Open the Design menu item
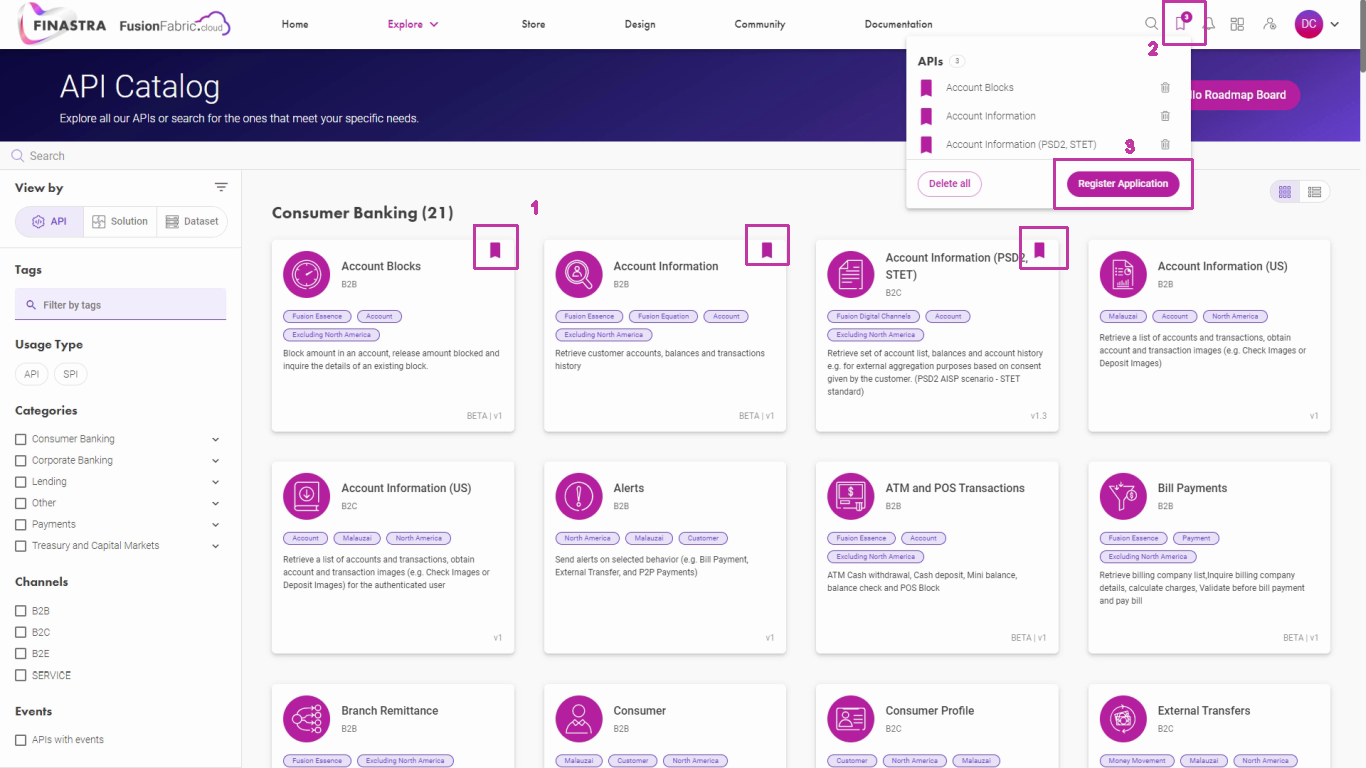Screen dimensions: 1366x768 coord(640,24)
